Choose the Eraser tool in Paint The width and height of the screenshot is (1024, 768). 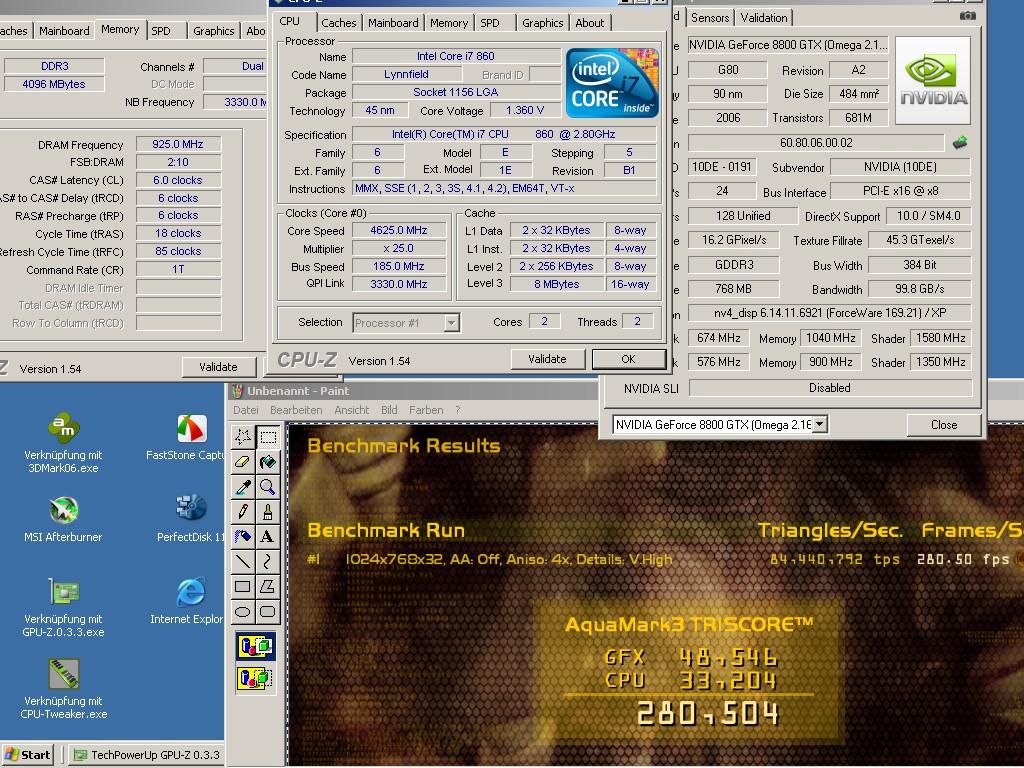[243, 462]
